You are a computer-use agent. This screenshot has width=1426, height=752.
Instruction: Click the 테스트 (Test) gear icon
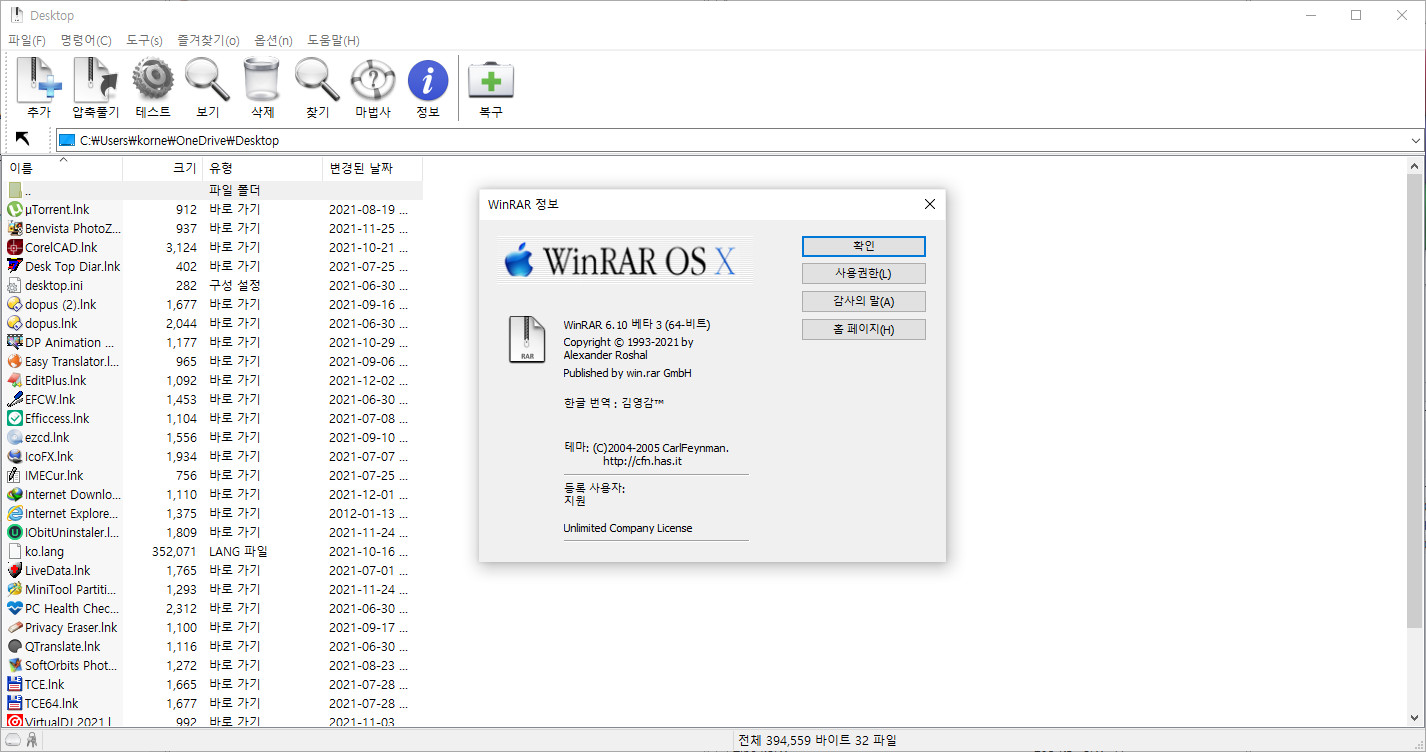(x=153, y=80)
